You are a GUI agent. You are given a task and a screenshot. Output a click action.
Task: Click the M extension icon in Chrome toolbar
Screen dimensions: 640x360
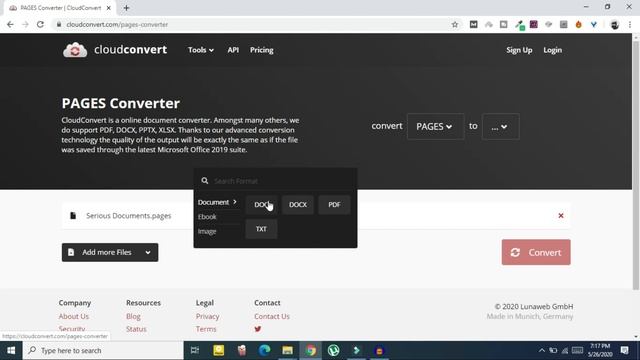(x=473, y=24)
